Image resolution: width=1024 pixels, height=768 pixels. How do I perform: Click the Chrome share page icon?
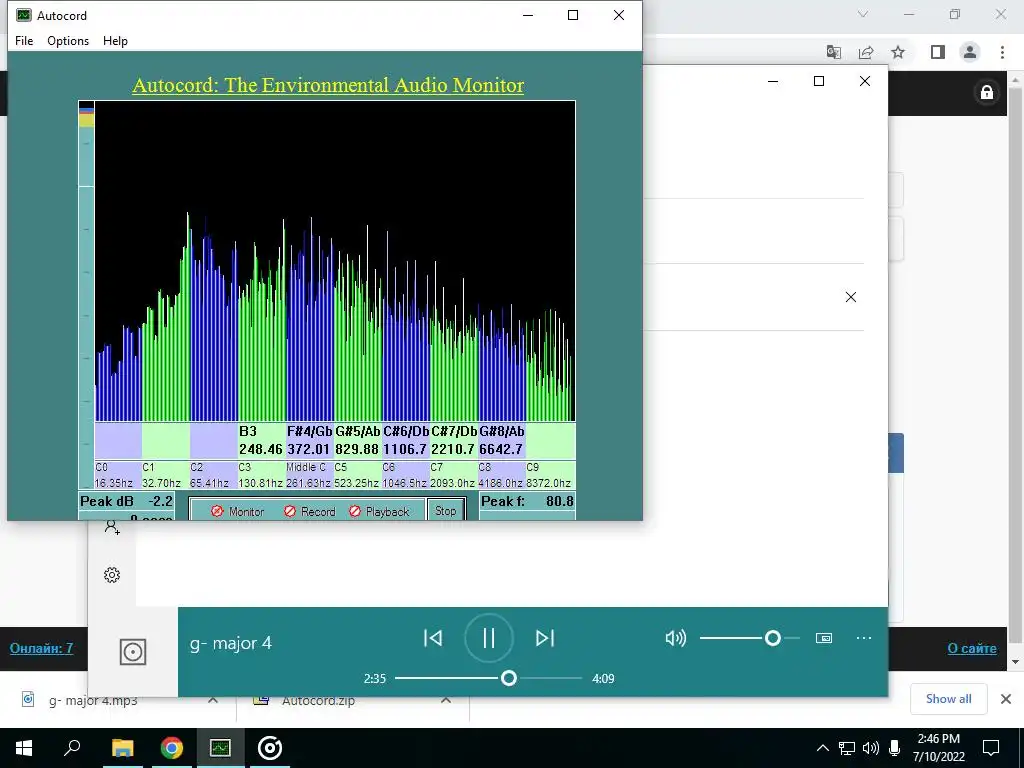pyautogui.click(x=866, y=52)
